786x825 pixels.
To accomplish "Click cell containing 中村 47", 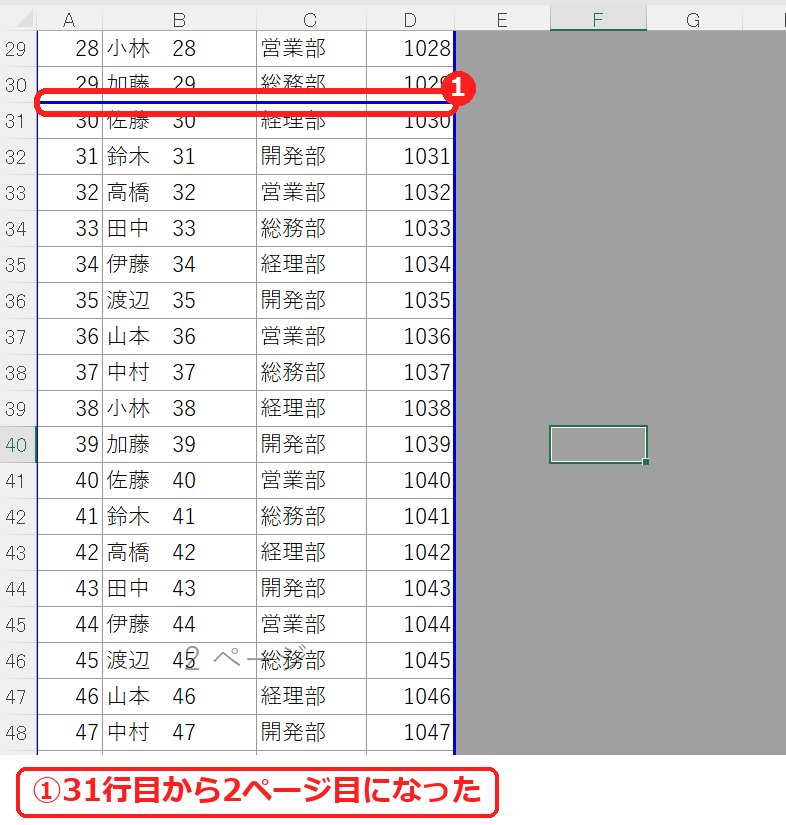I will point(179,732).
